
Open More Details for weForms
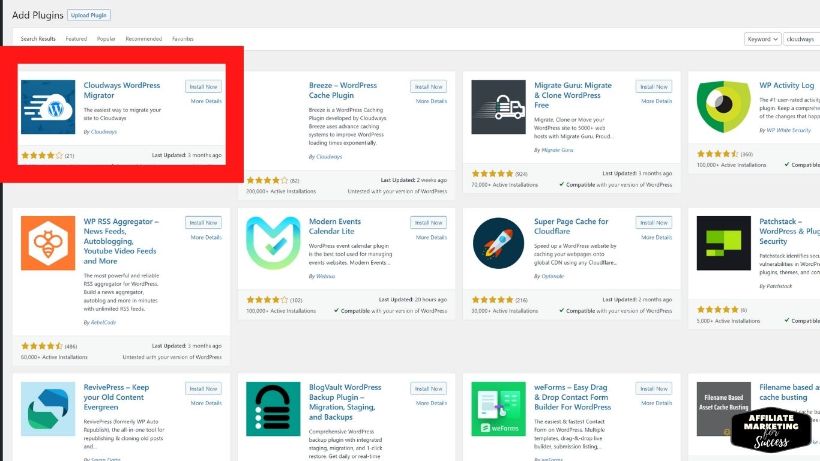point(656,403)
